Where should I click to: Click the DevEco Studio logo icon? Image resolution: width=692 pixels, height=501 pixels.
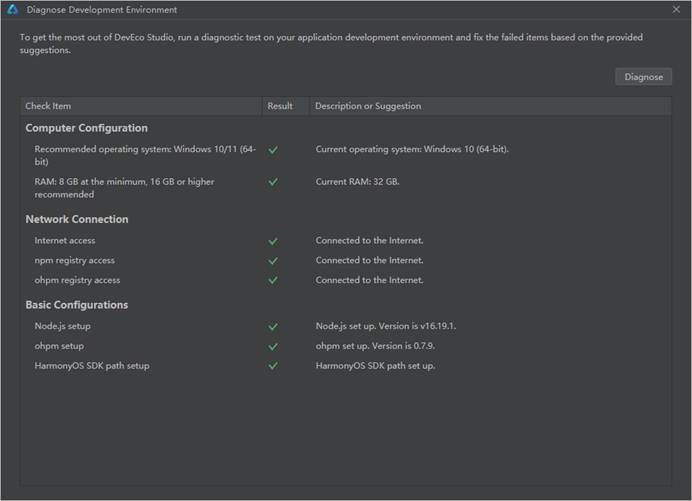tap(12, 9)
